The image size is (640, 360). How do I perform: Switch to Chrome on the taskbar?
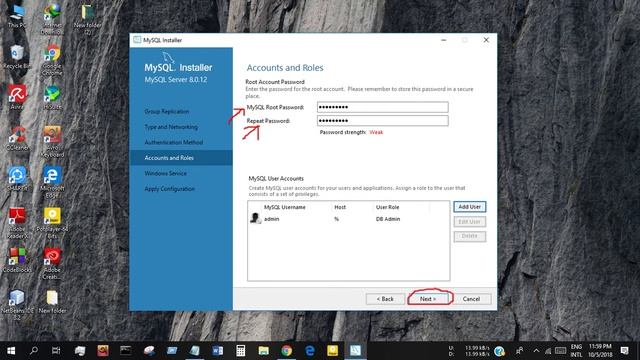coord(287,351)
